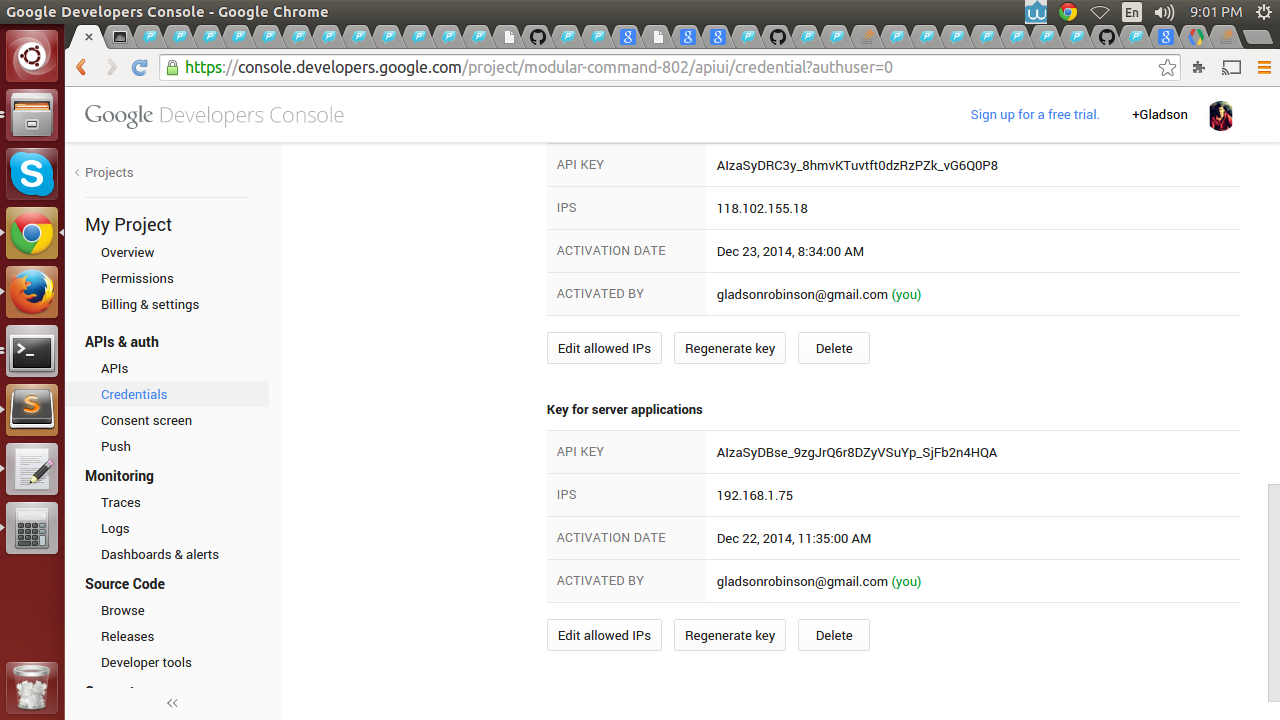Screen dimensions: 1280x720
Task: Click the Dec 22, 2014, 11:35:00 AM date
Action: point(794,538)
